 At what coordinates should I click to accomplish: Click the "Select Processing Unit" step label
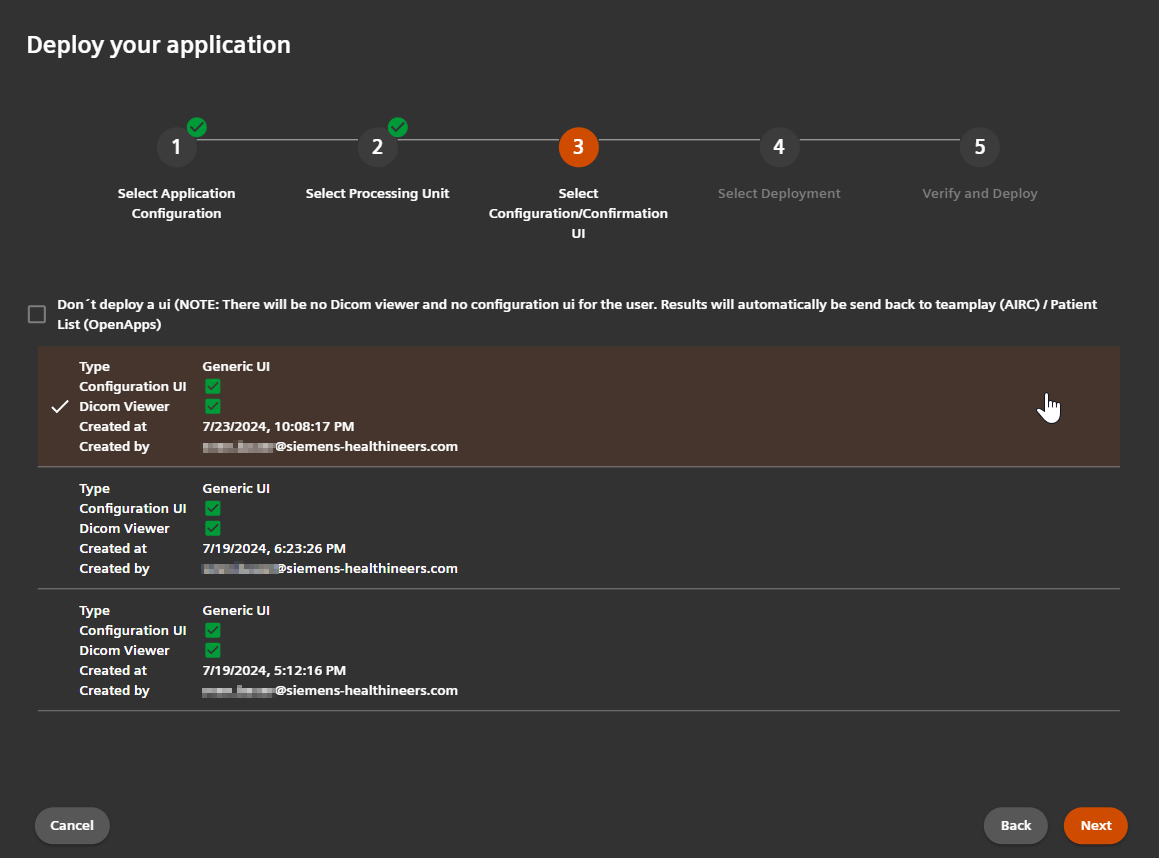coord(377,193)
